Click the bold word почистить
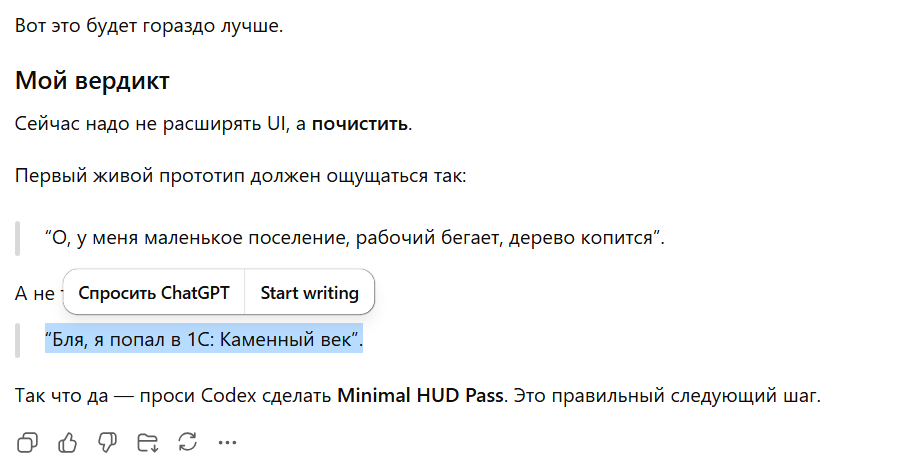Image resolution: width=917 pixels, height=475 pixels. (x=359, y=124)
